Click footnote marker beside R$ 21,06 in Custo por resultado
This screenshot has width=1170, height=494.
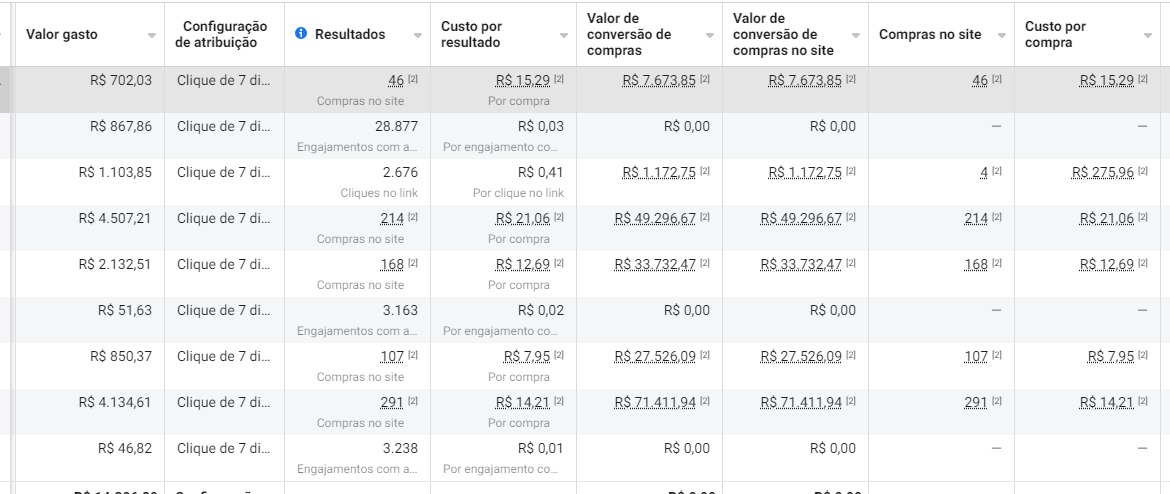click(559, 218)
